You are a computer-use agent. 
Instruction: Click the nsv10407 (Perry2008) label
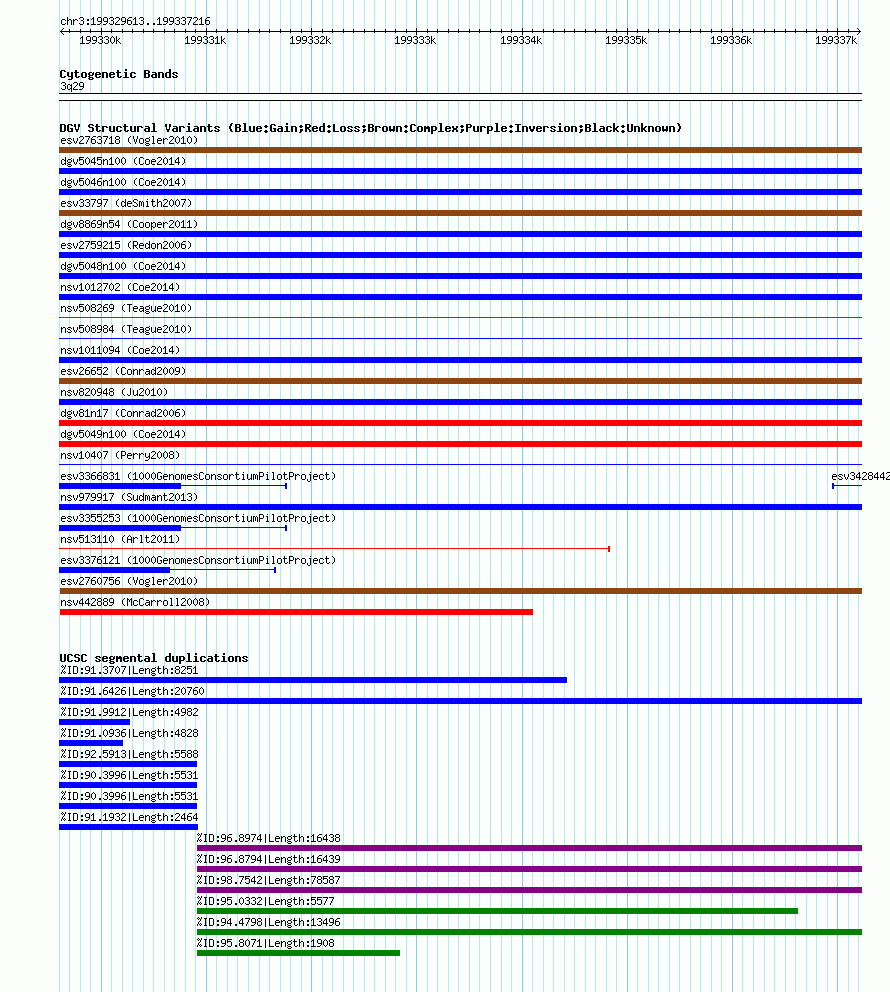point(120,456)
